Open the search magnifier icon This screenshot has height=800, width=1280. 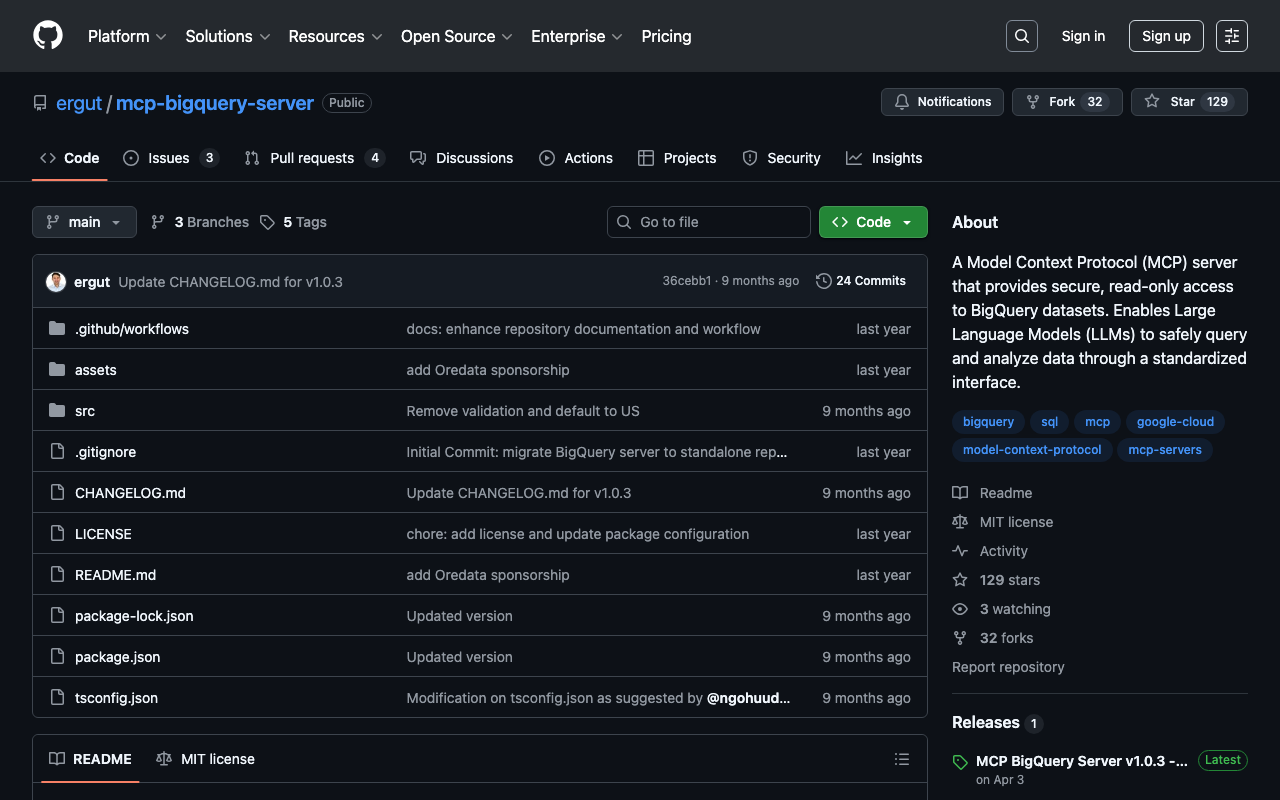1021,36
